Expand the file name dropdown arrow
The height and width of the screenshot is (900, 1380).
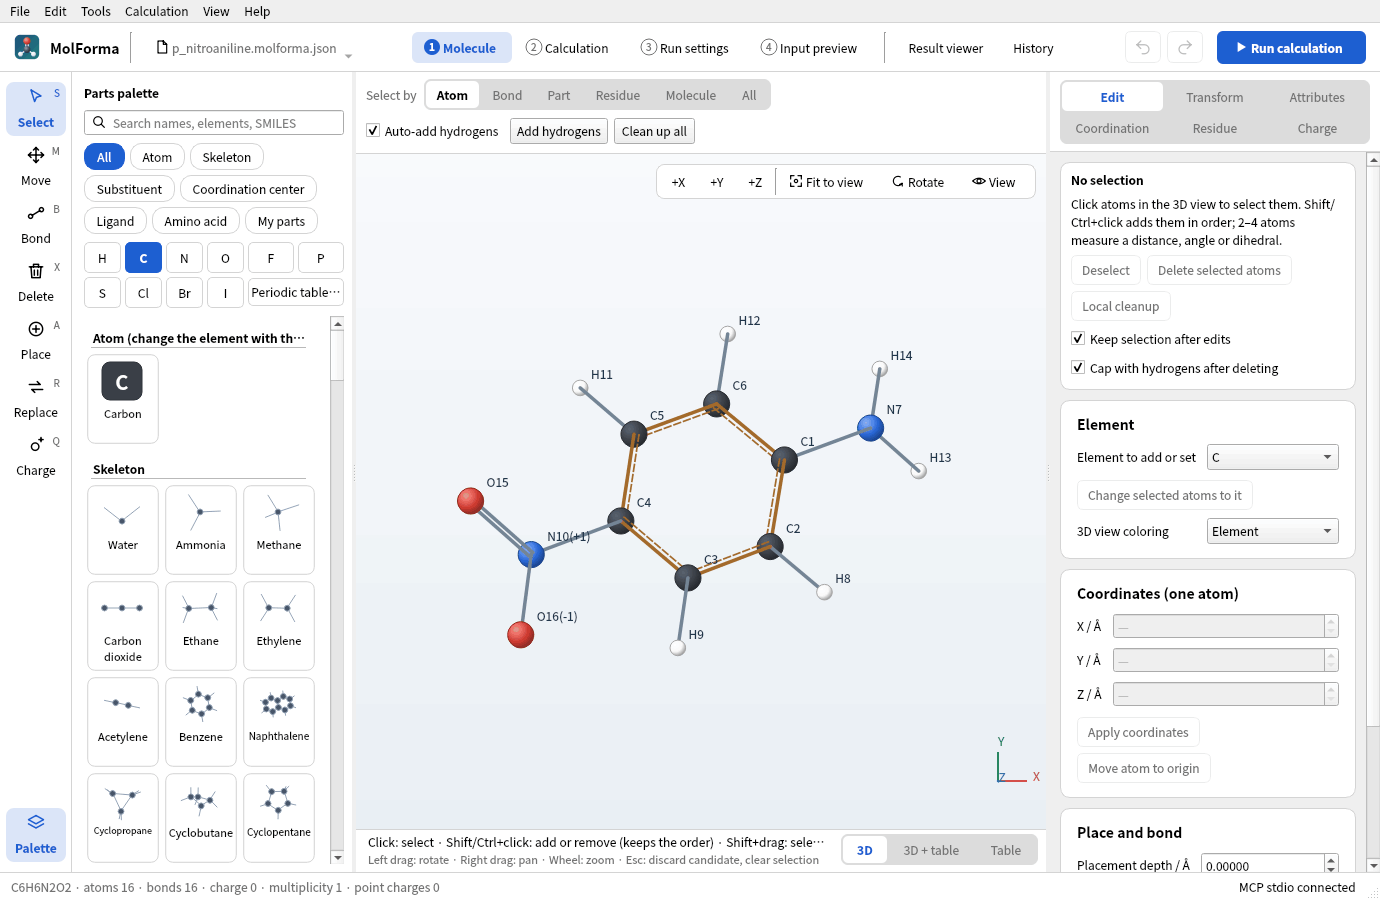pyautogui.click(x=348, y=56)
